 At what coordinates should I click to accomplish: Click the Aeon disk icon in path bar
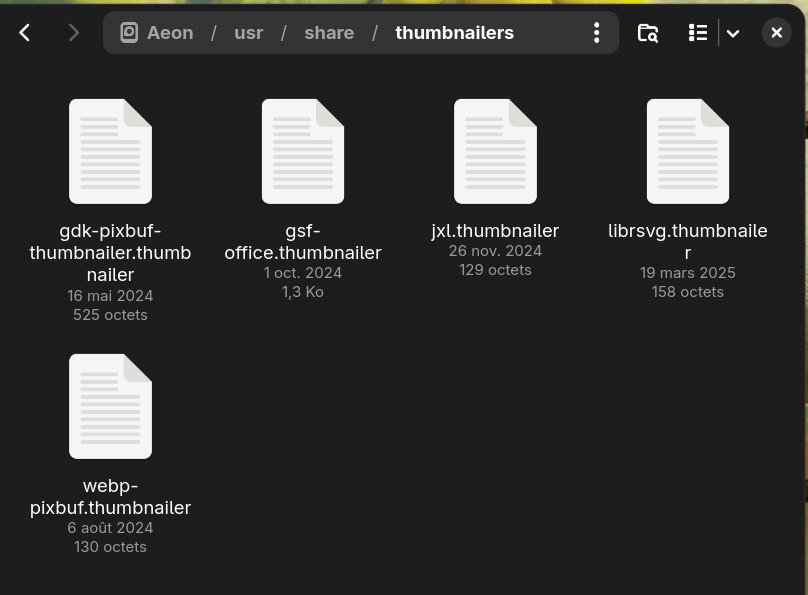pos(129,33)
